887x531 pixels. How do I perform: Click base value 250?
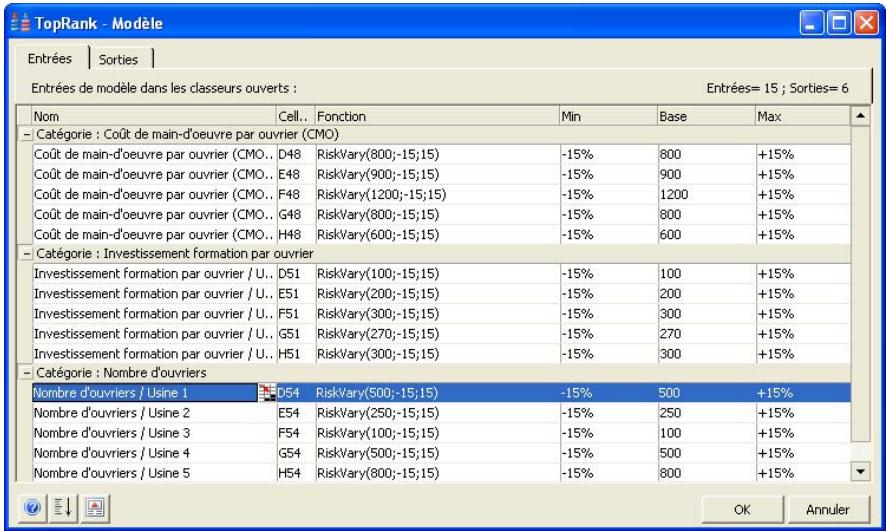tap(670, 413)
